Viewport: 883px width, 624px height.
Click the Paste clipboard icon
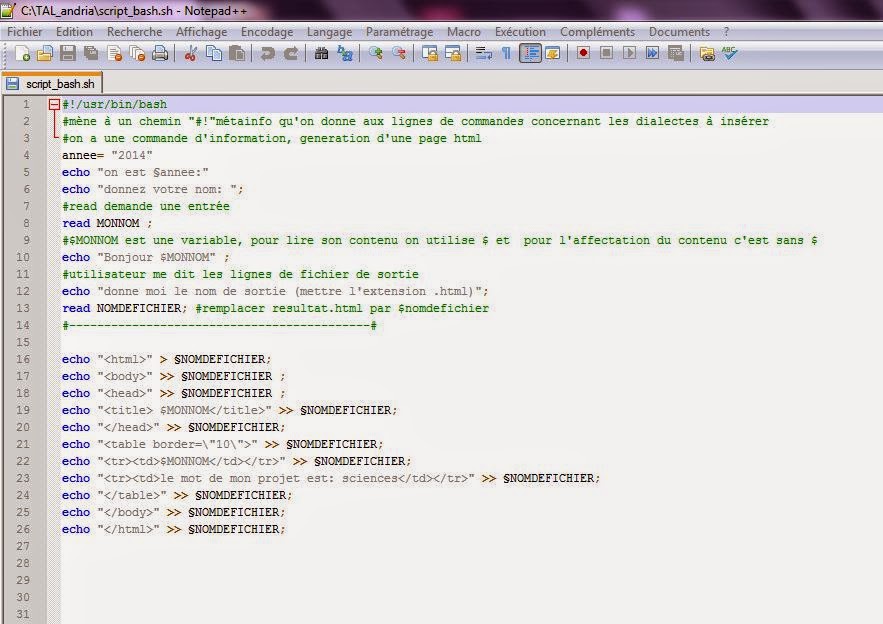tap(237, 54)
